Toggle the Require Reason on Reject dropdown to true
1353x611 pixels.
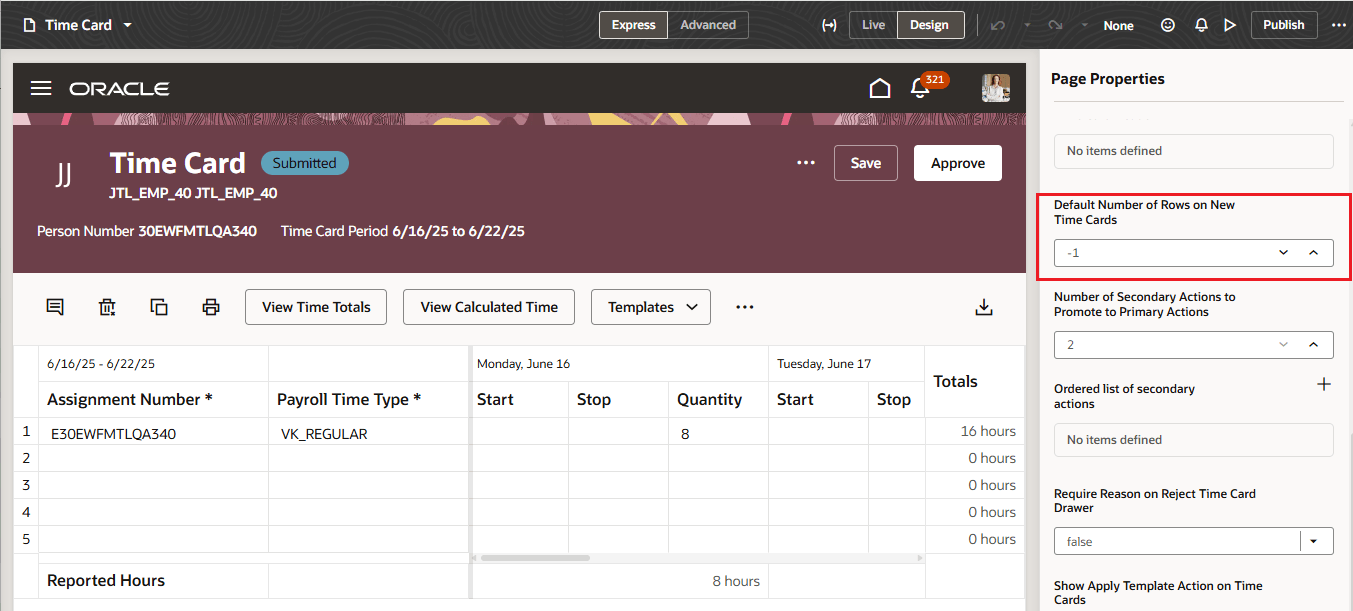[1315, 540]
